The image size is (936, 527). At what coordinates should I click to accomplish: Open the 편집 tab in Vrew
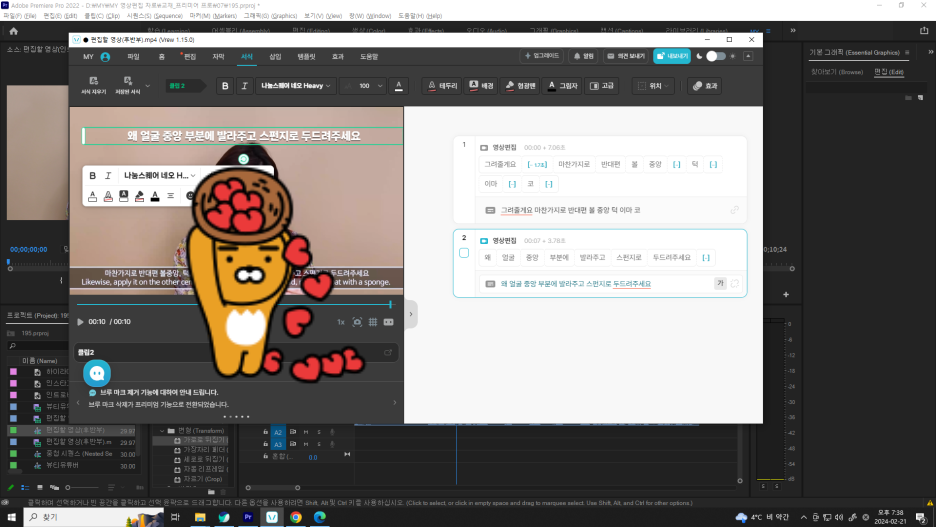pos(189,57)
